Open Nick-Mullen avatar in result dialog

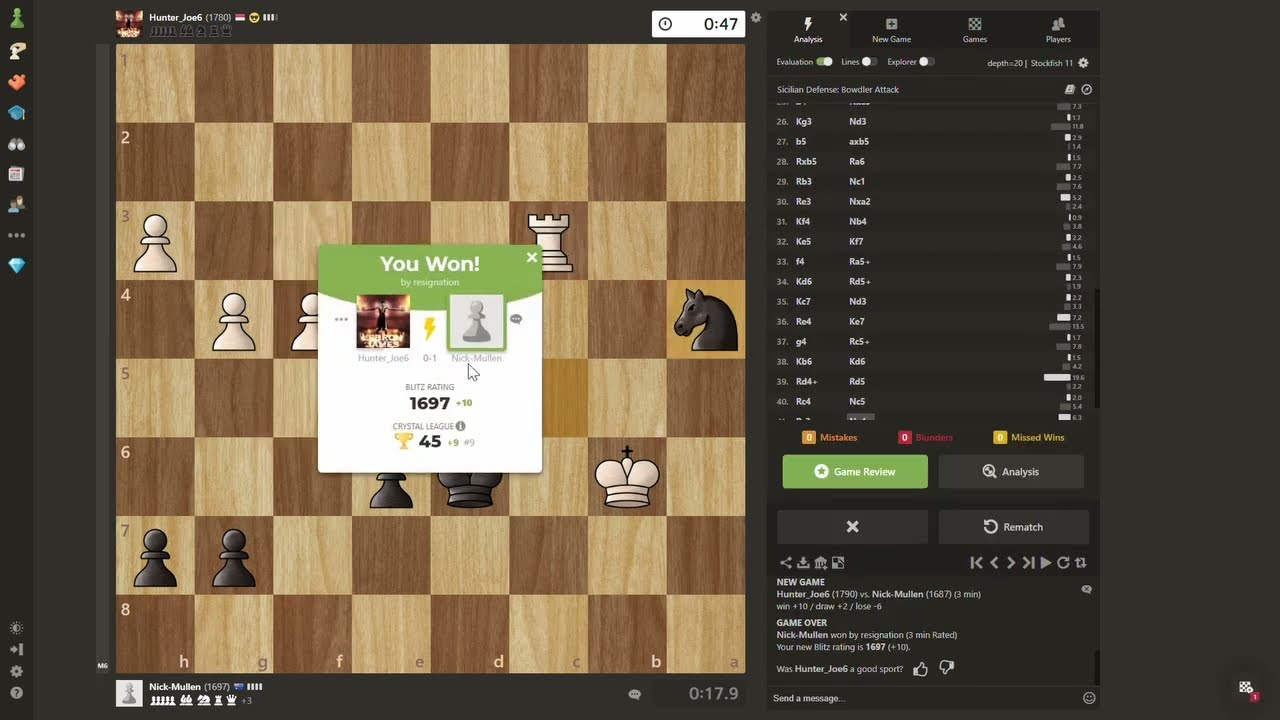click(x=476, y=321)
